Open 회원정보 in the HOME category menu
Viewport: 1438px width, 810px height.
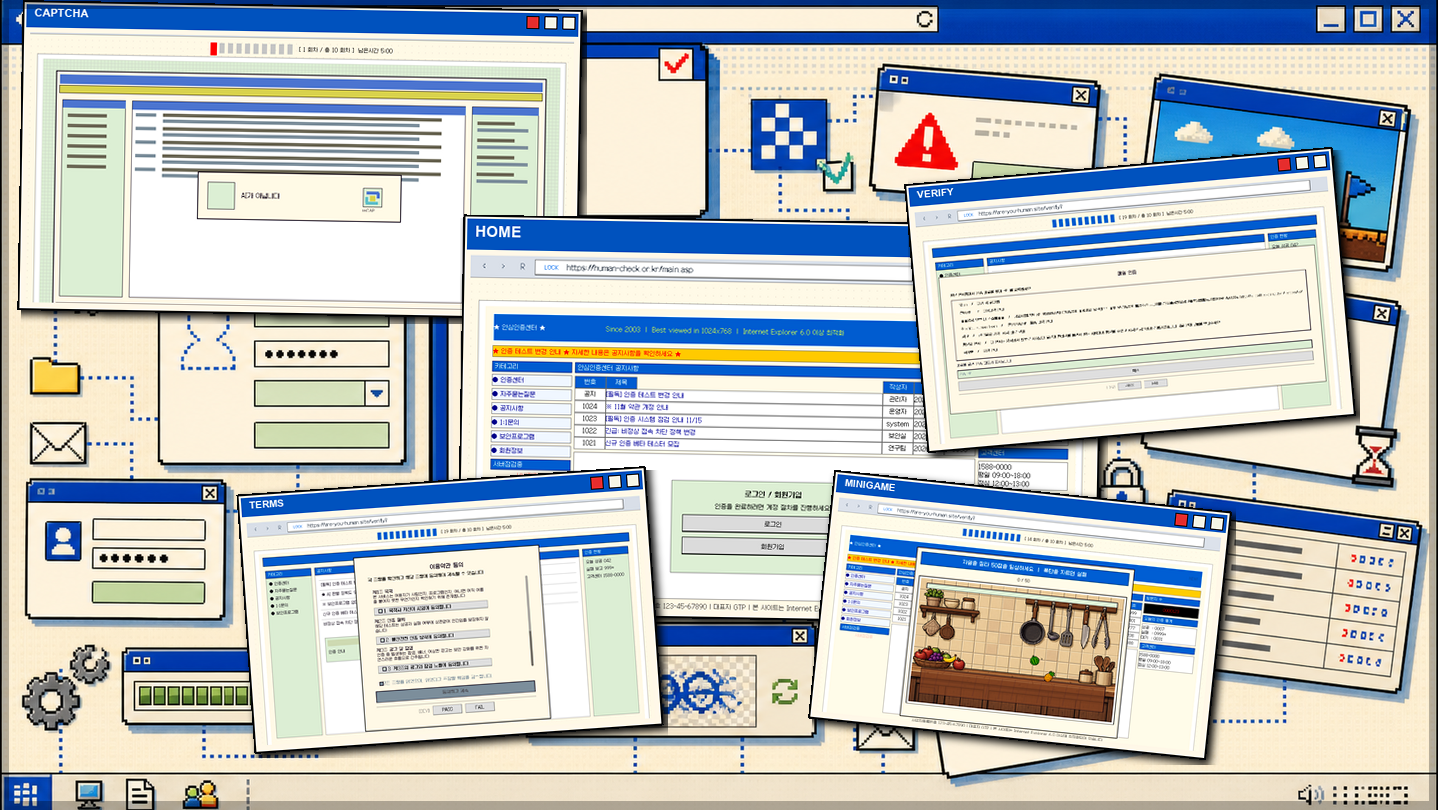click(531, 450)
